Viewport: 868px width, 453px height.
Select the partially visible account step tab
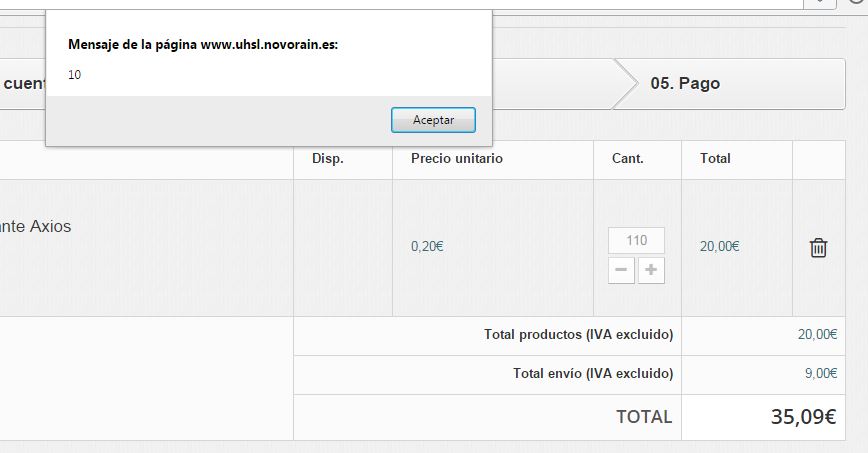point(22,84)
